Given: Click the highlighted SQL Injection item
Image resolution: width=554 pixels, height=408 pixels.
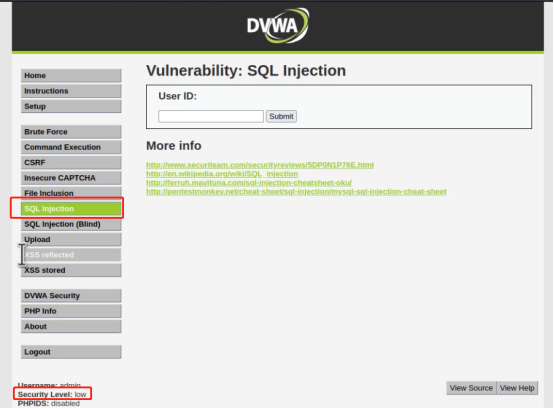Looking at the screenshot, I should (71, 209).
